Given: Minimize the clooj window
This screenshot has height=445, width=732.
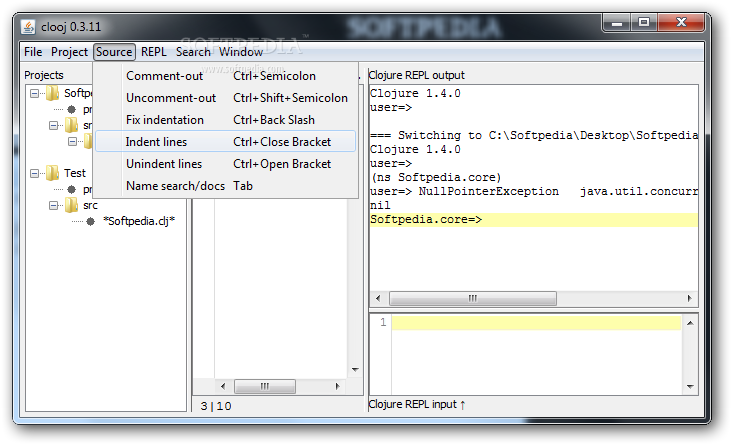Looking at the screenshot, I should point(617,23).
